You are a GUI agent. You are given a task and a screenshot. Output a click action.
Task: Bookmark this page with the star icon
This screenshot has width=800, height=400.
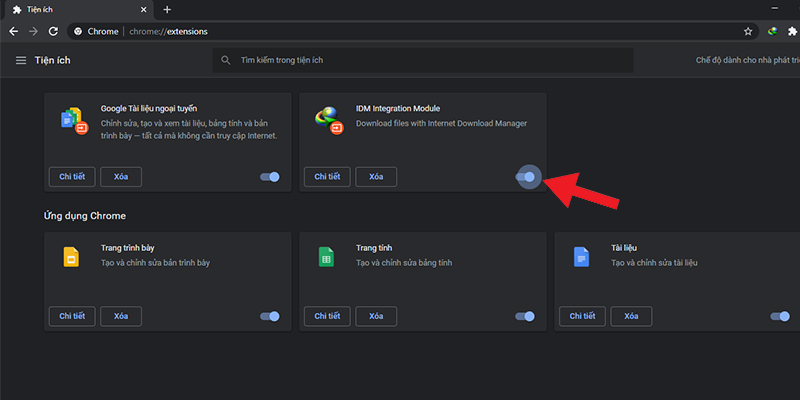[x=748, y=32]
